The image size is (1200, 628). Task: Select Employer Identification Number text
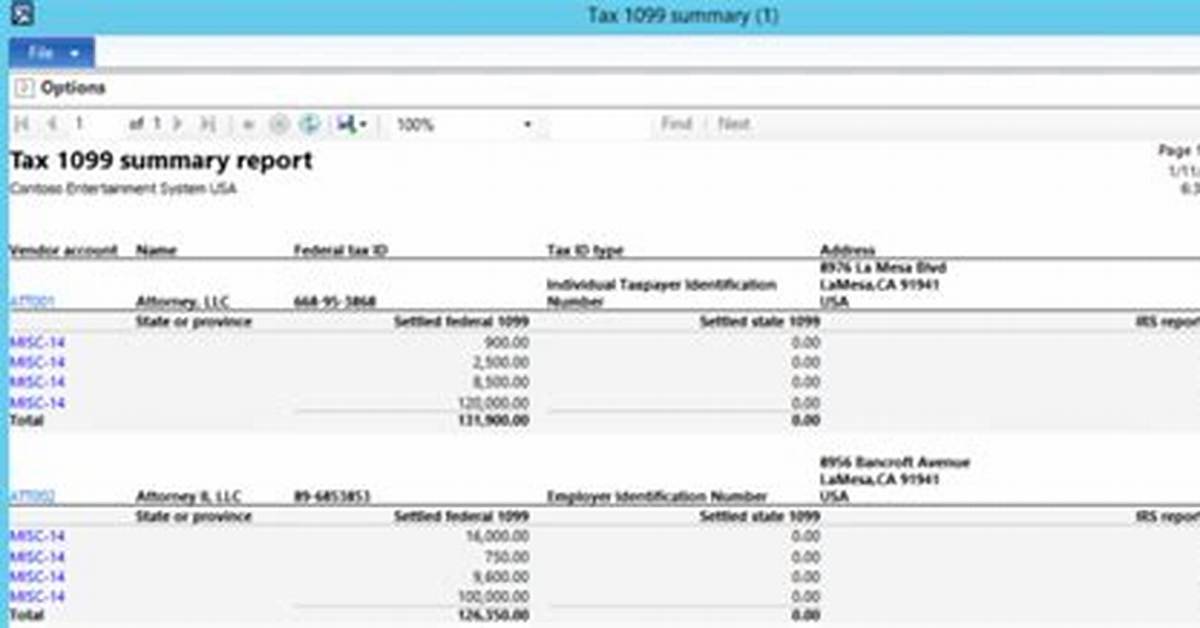[x=657, y=496]
